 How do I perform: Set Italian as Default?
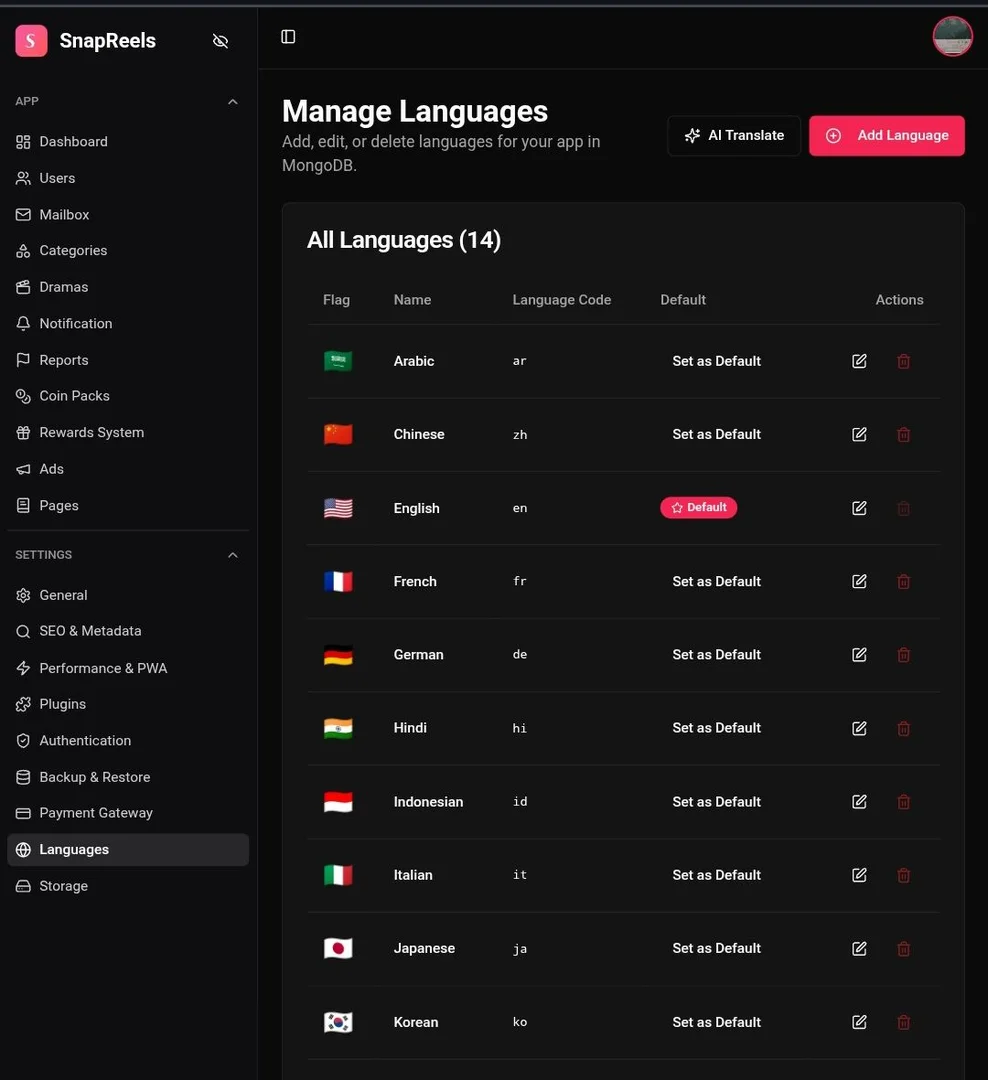tap(717, 875)
